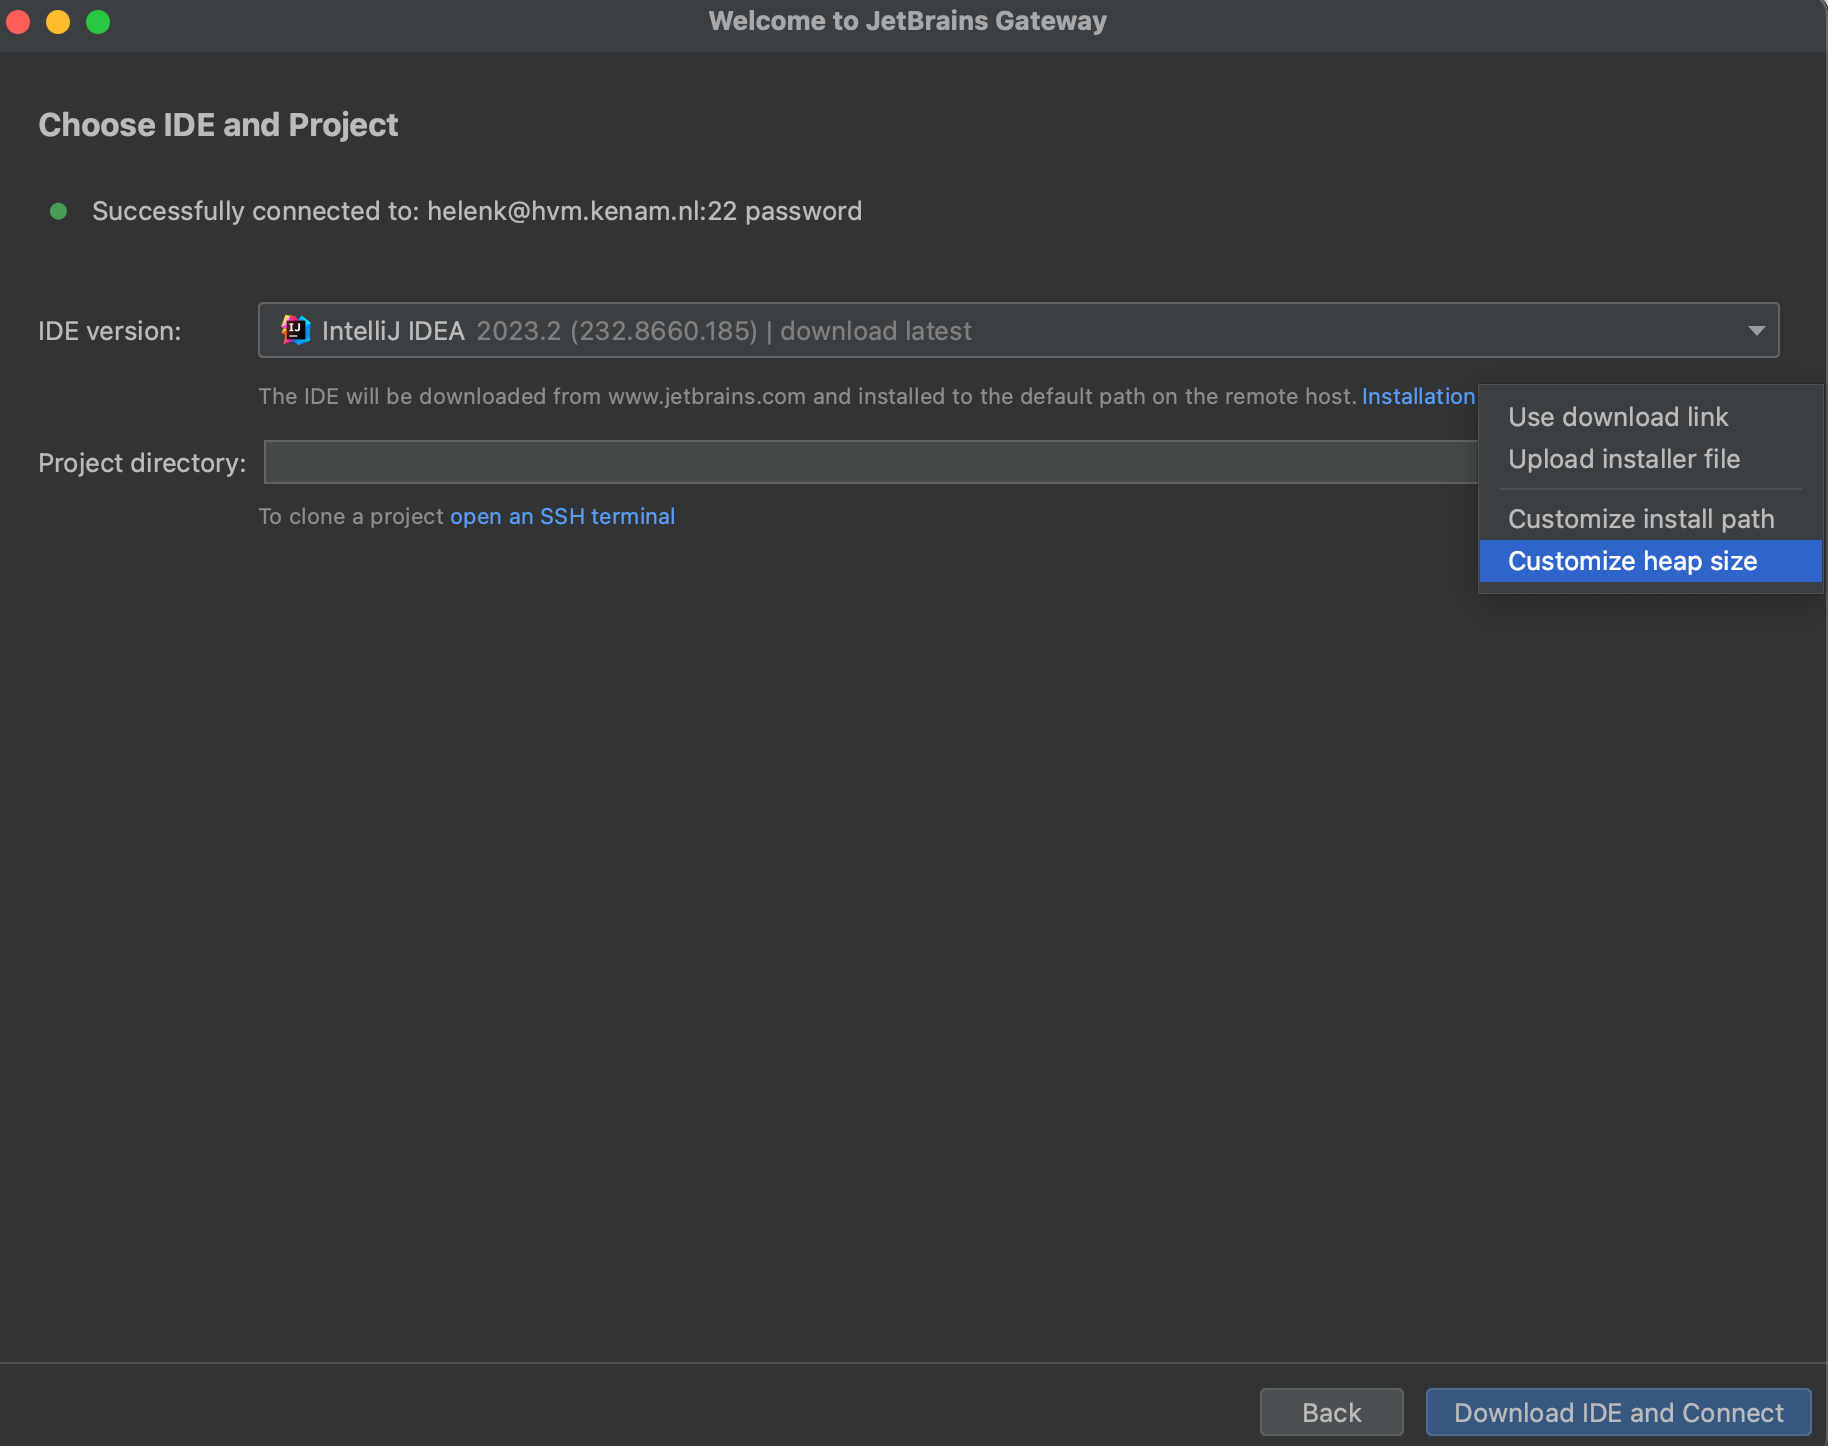The width and height of the screenshot is (1828, 1446).
Task: Open the IDE version dropdown arrow
Action: click(x=1757, y=330)
